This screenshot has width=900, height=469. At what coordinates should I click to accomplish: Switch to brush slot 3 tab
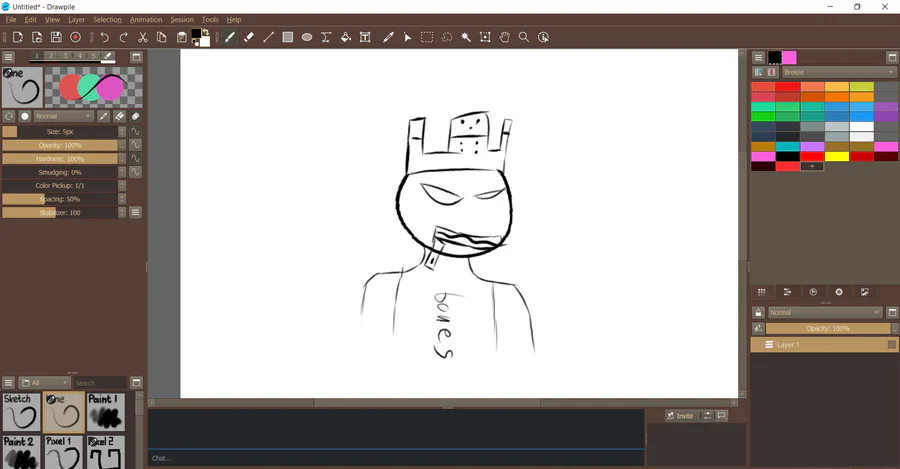[x=65, y=56]
